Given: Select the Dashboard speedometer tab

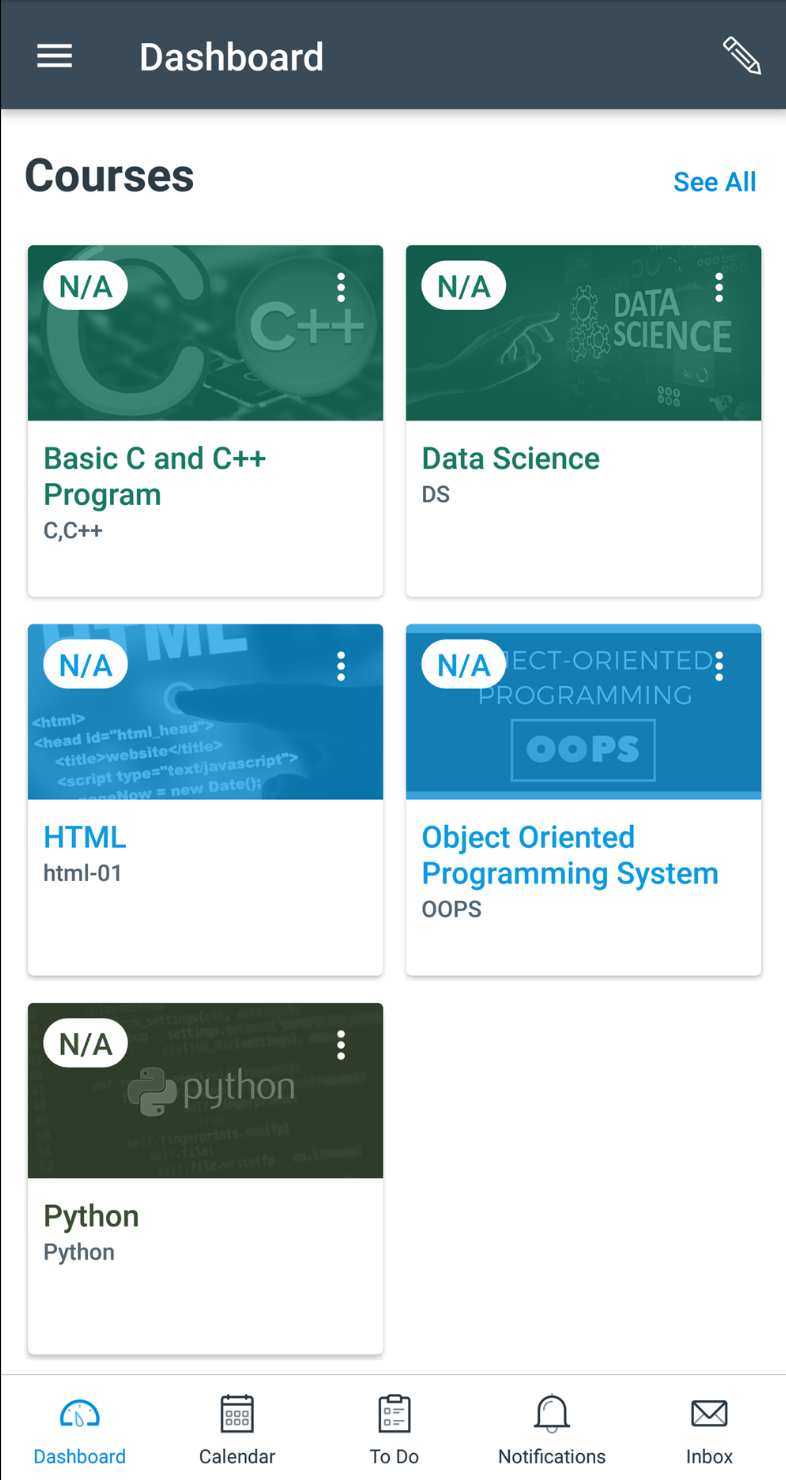Looking at the screenshot, I should [80, 1414].
